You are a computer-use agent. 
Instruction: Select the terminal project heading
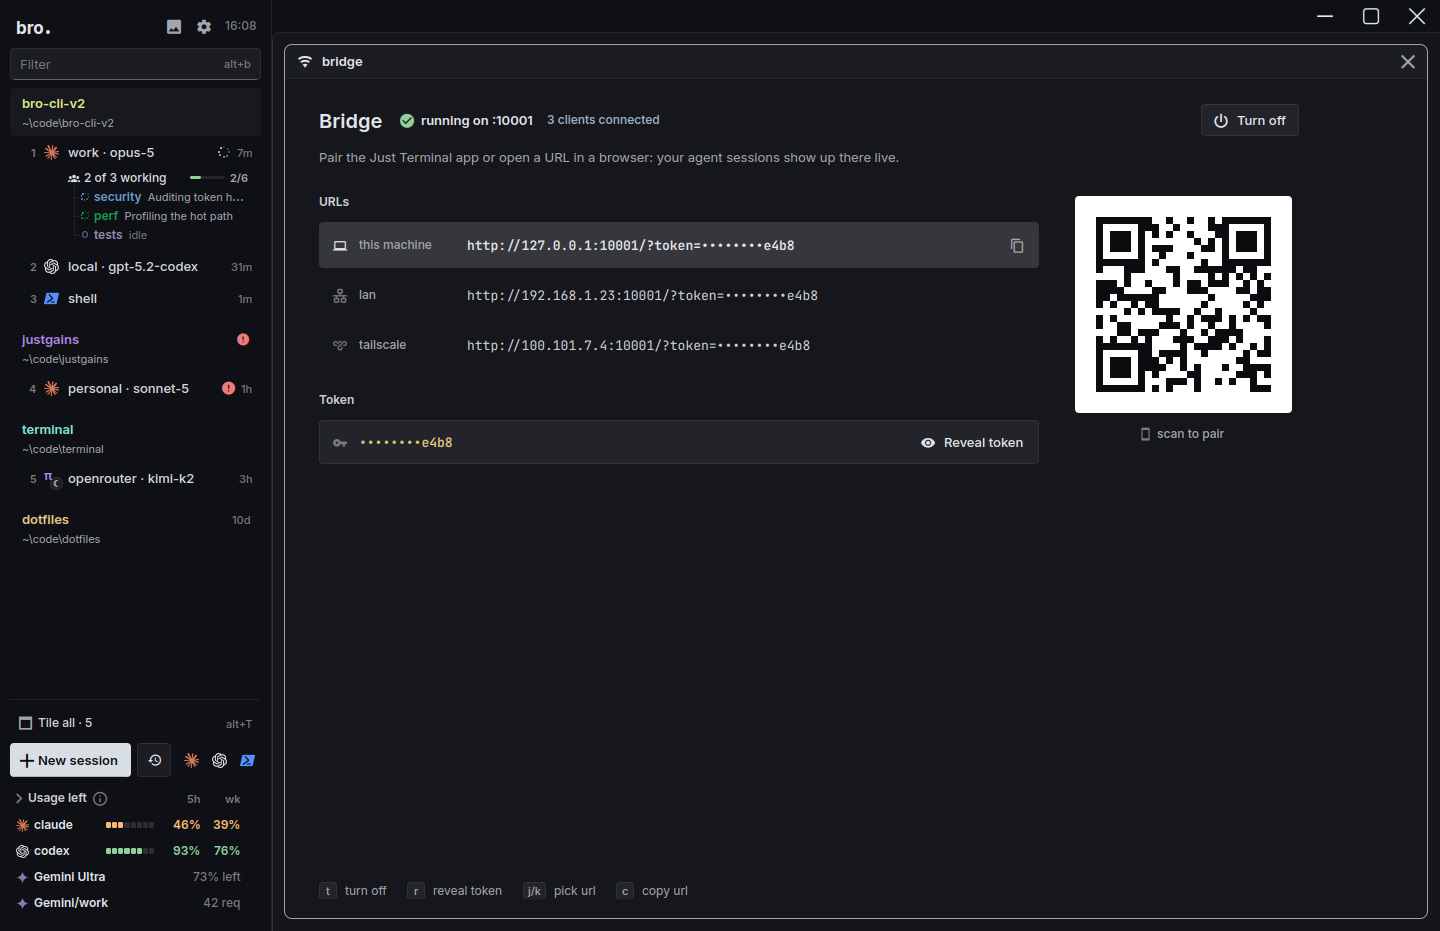tap(48, 430)
